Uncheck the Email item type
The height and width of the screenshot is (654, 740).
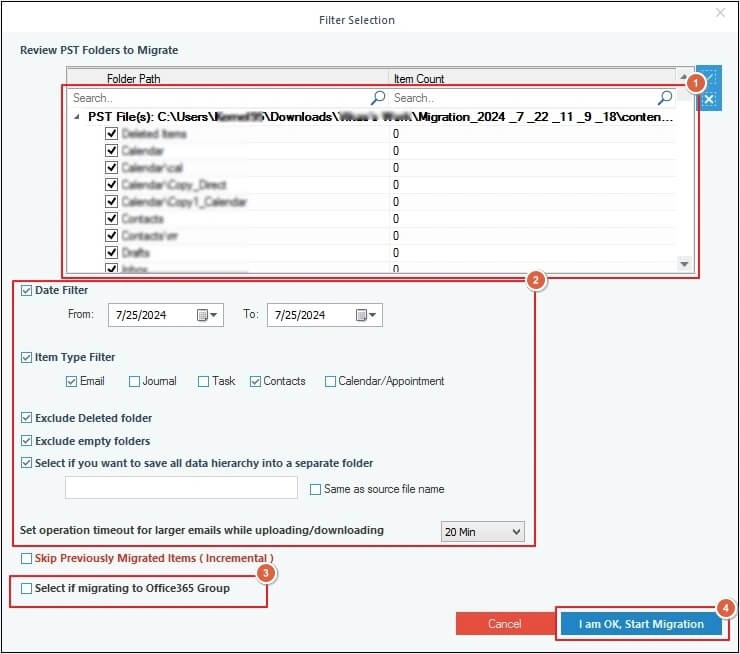(x=71, y=381)
